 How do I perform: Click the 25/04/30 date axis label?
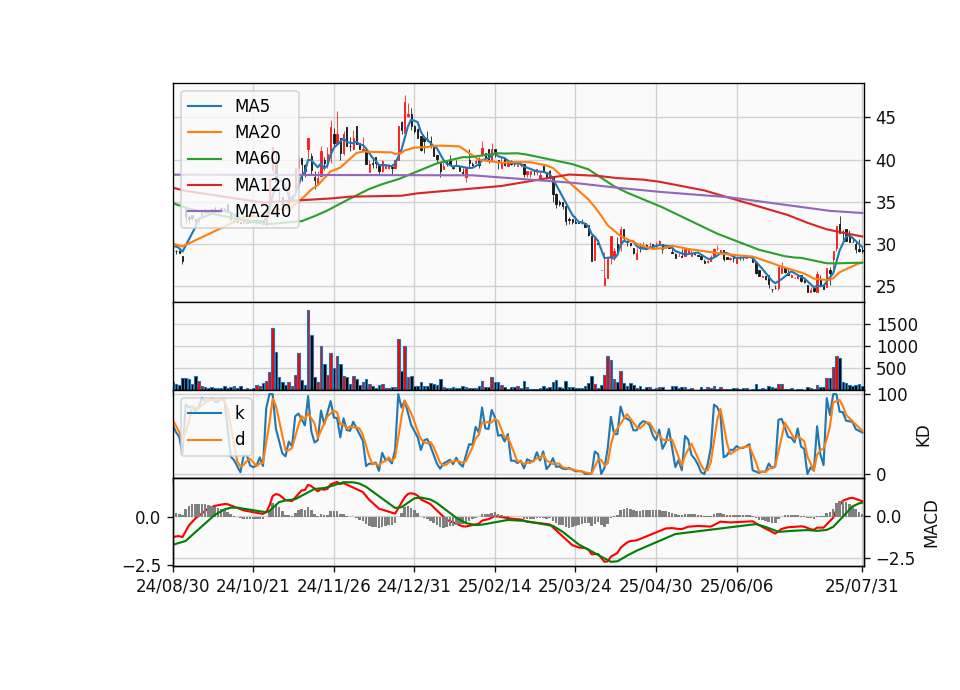(656, 586)
